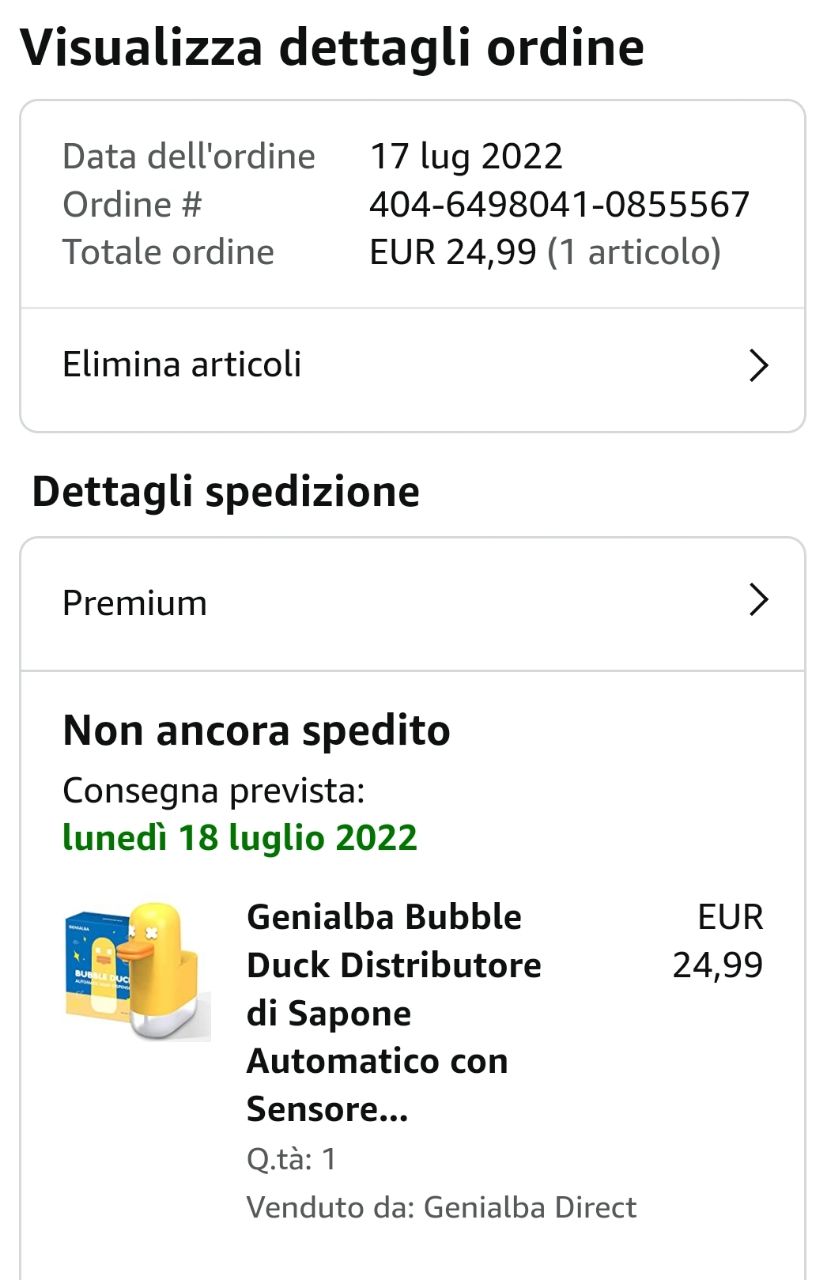Screen dimensions: 814x1280
Task: Tap the Non ancora spedito status heading
Action: pos(256,731)
